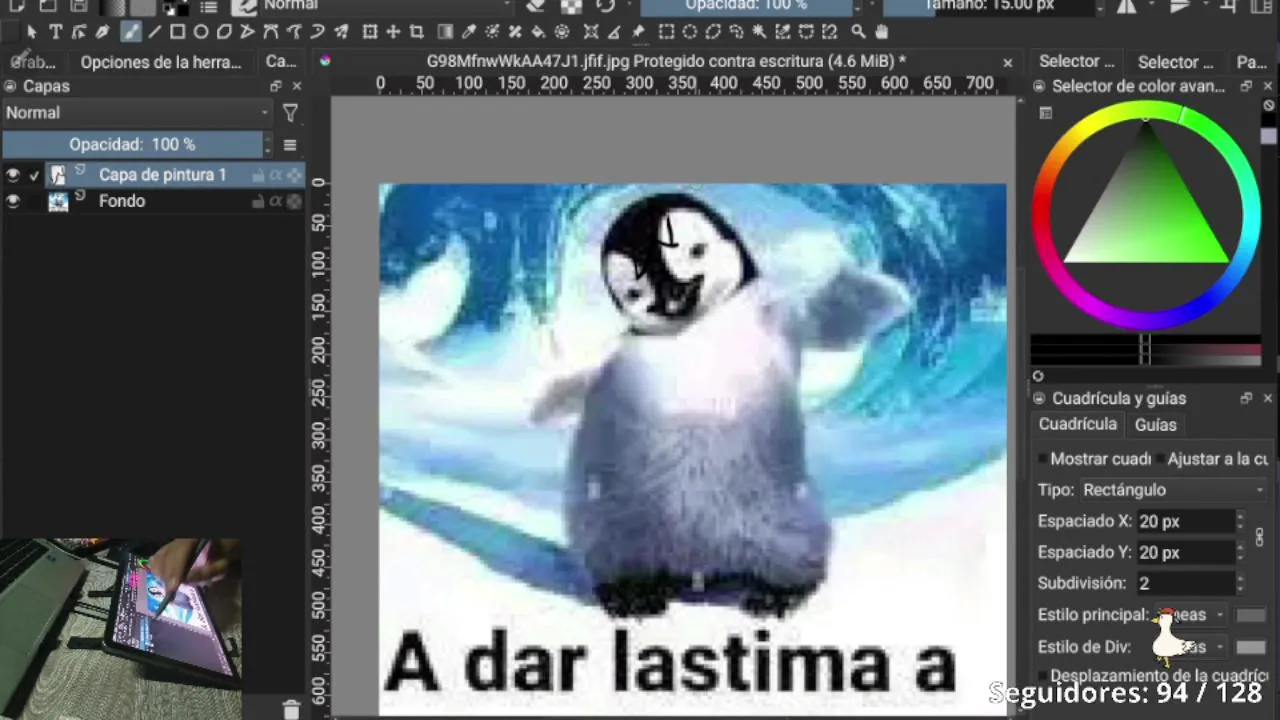This screenshot has width=1280, height=720.
Task: Select the Polyline tool
Action: click(x=246, y=32)
